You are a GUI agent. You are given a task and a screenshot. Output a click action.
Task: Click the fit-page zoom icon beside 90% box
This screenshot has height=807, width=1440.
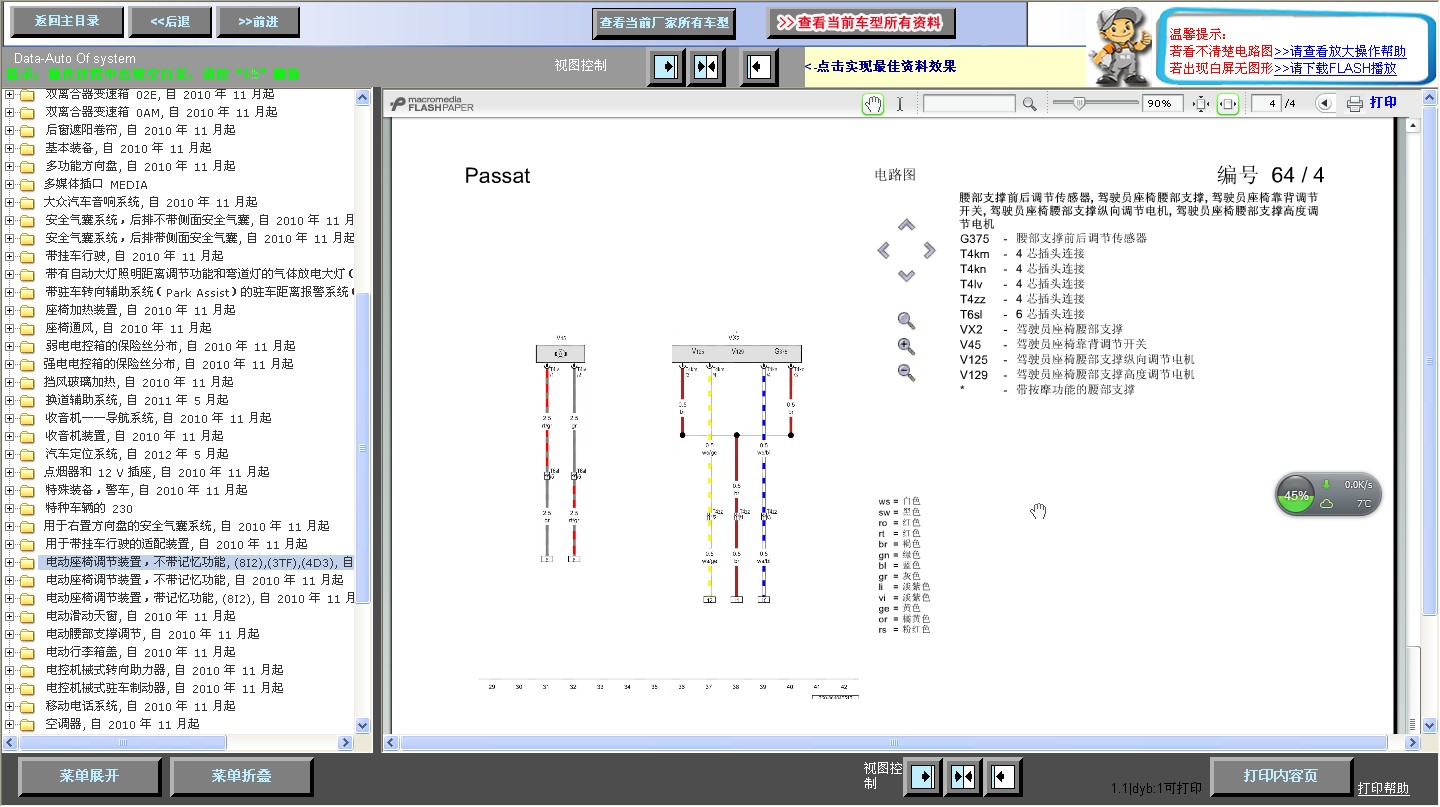point(1201,103)
